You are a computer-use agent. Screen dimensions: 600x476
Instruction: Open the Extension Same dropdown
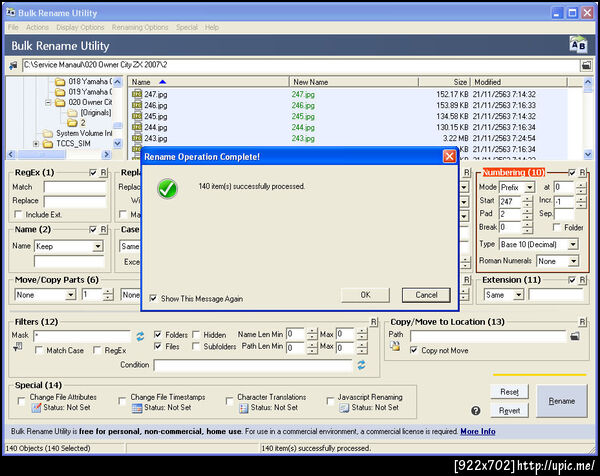point(518,295)
